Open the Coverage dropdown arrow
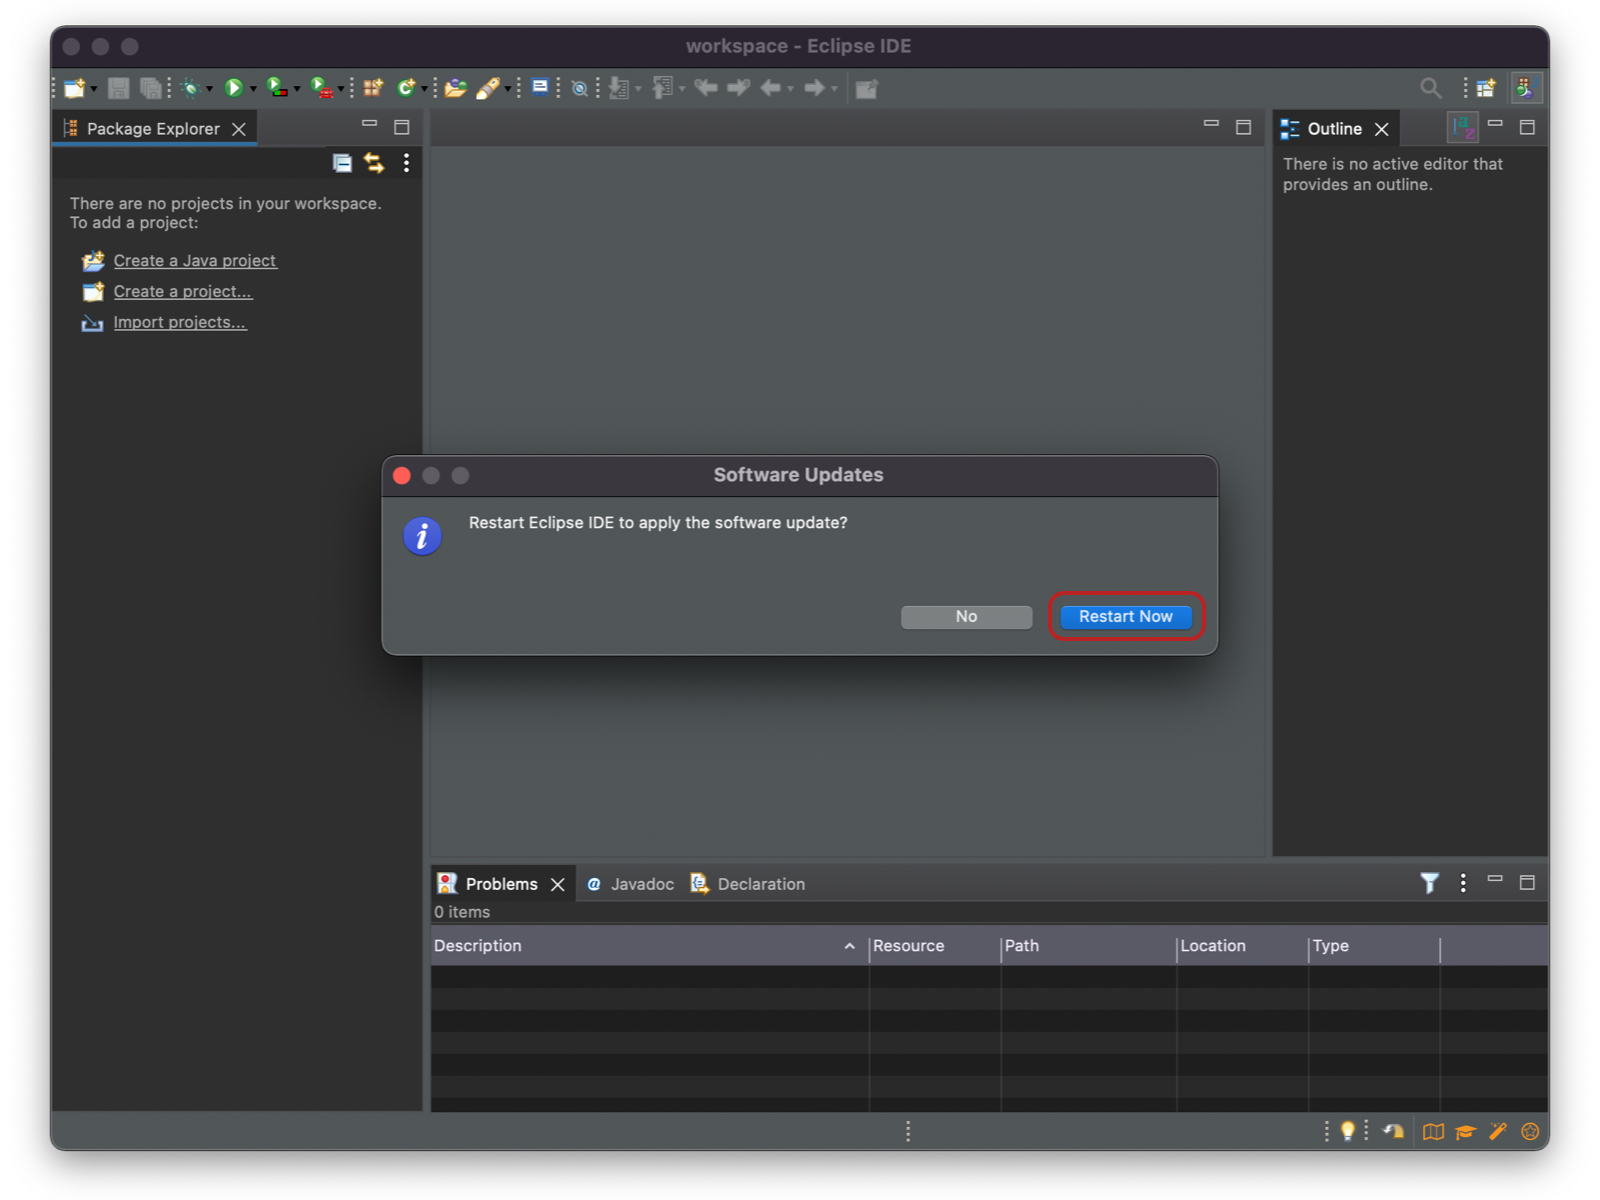This screenshot has height=1200, width=1600. tap(297, 89)
